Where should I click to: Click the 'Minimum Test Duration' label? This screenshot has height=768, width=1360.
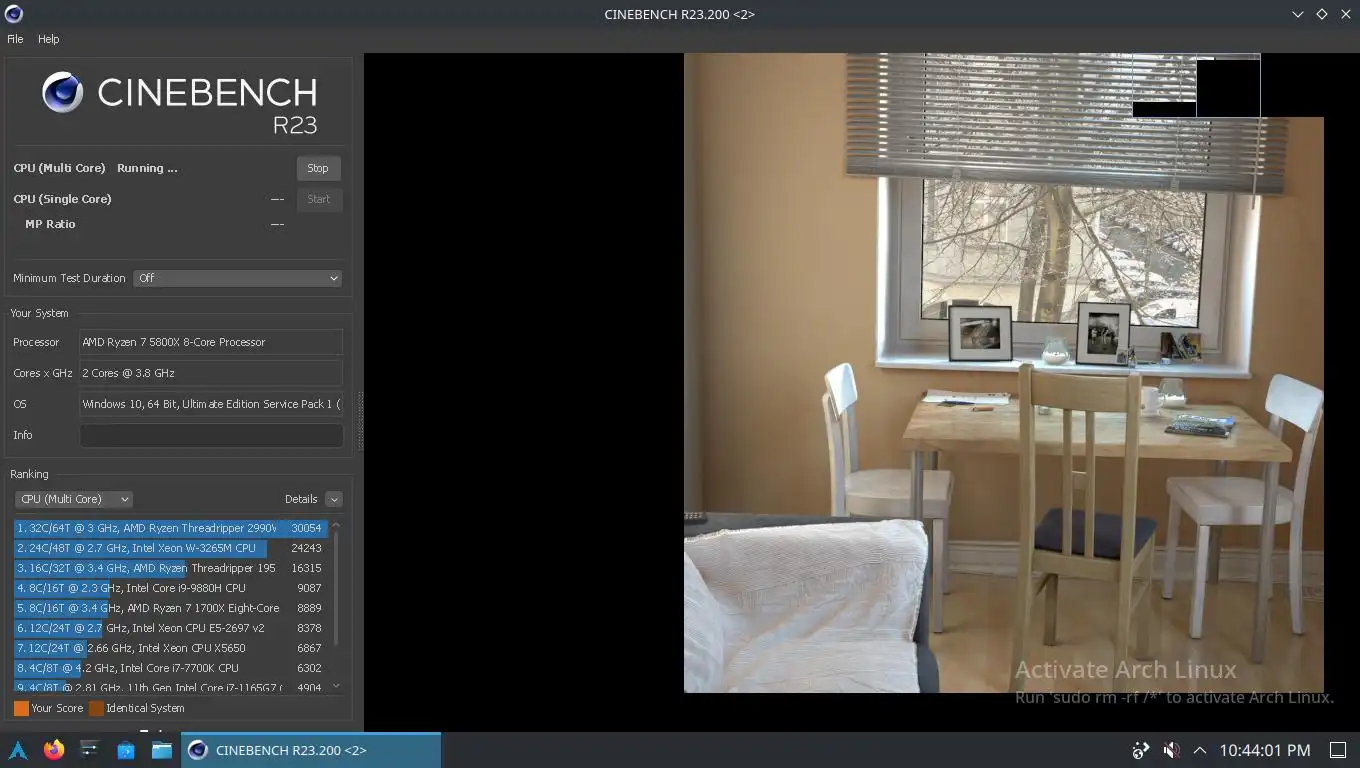point(69,278)
